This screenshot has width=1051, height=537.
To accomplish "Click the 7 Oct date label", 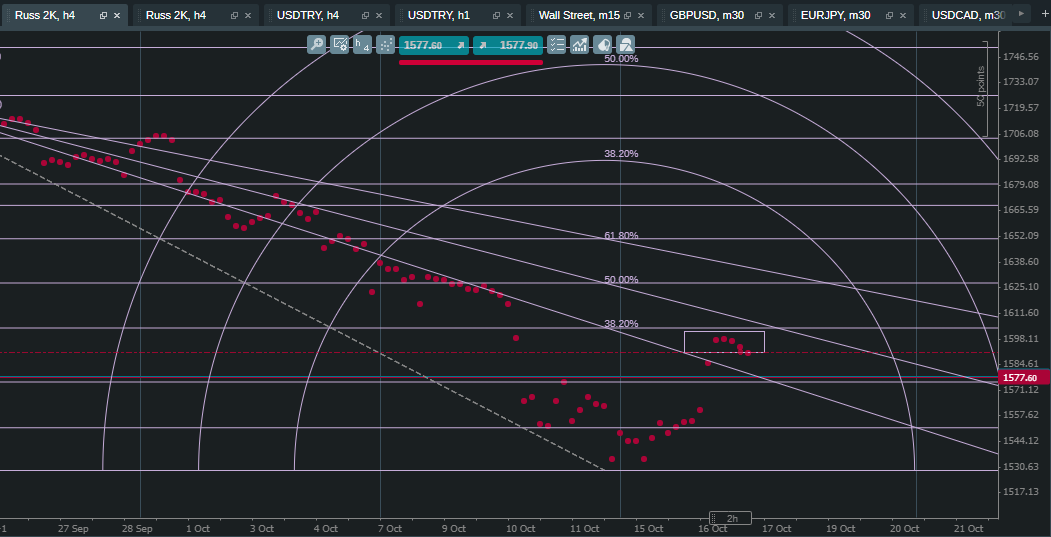I will click(x=390, y=528).
